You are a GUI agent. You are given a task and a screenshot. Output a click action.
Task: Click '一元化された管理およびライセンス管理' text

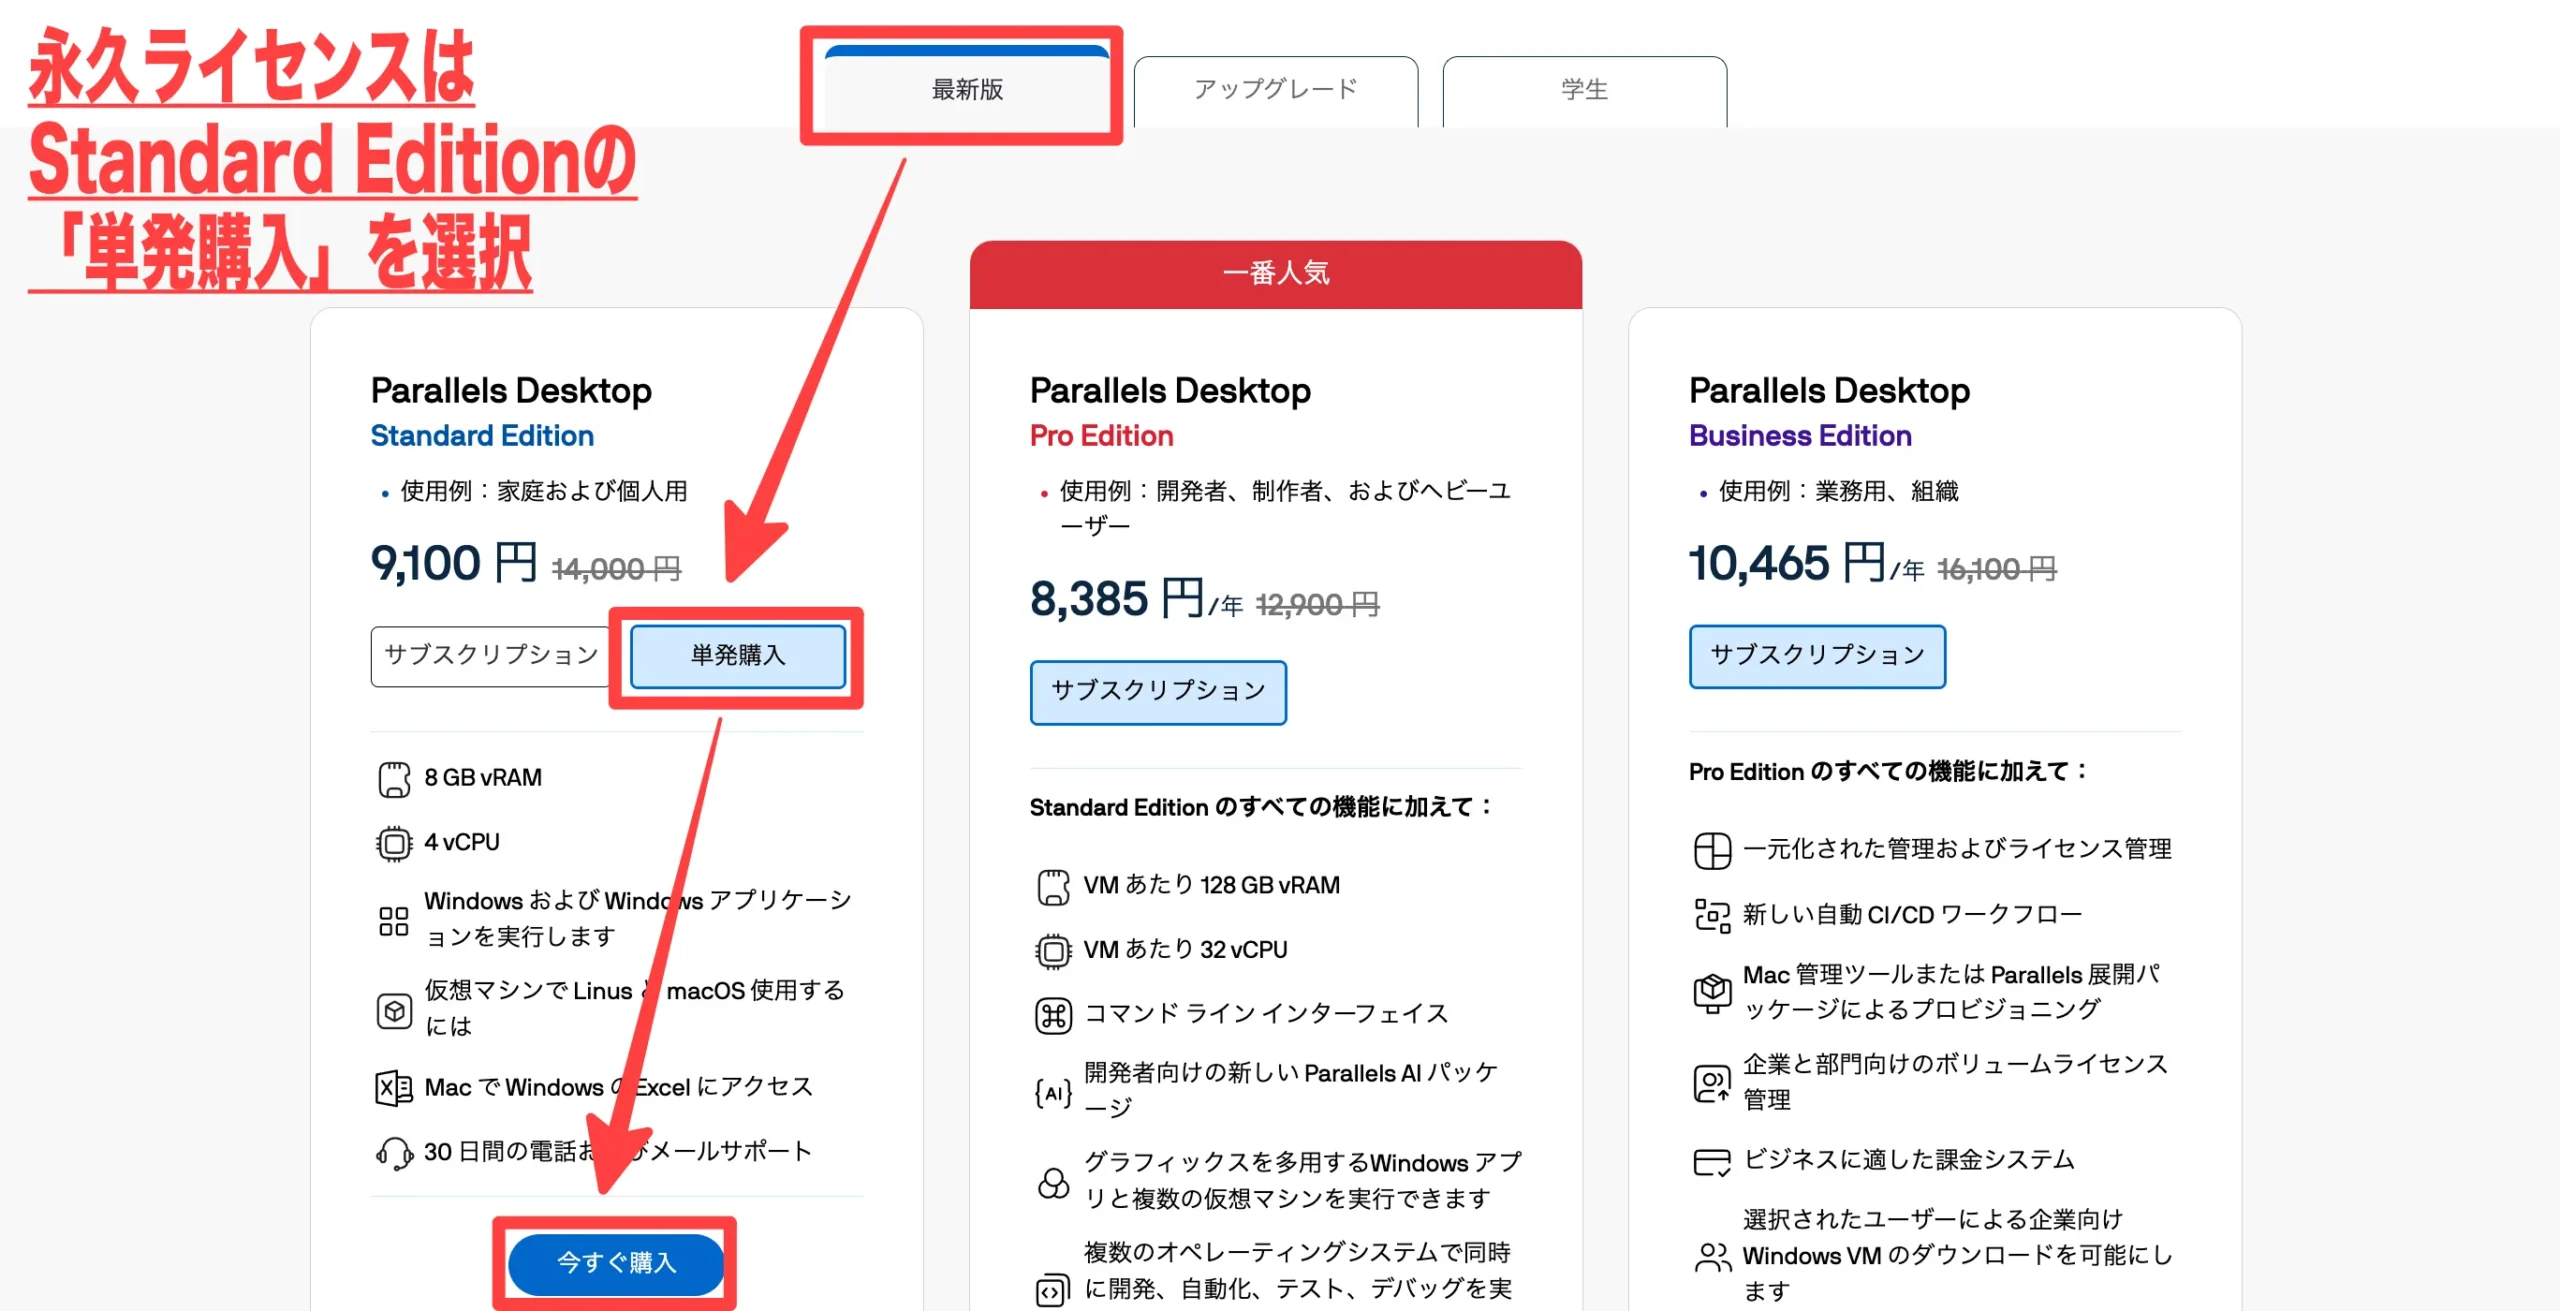1957,849
